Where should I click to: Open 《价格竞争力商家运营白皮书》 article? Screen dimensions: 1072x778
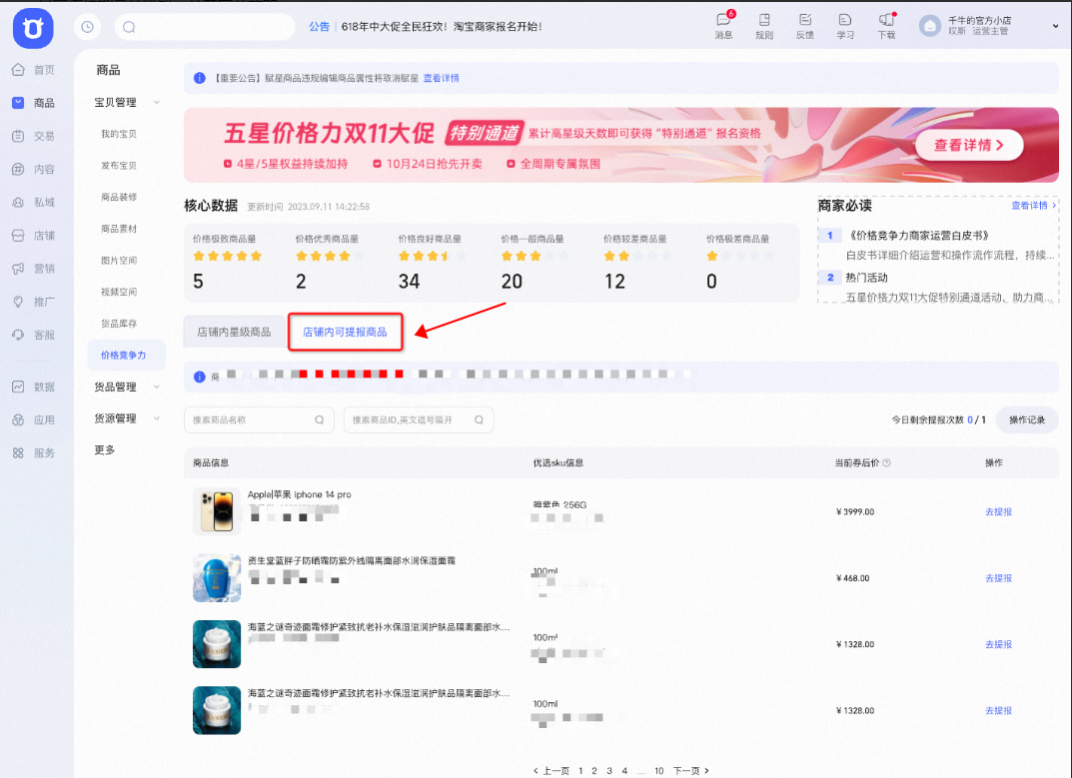point(917,235)
